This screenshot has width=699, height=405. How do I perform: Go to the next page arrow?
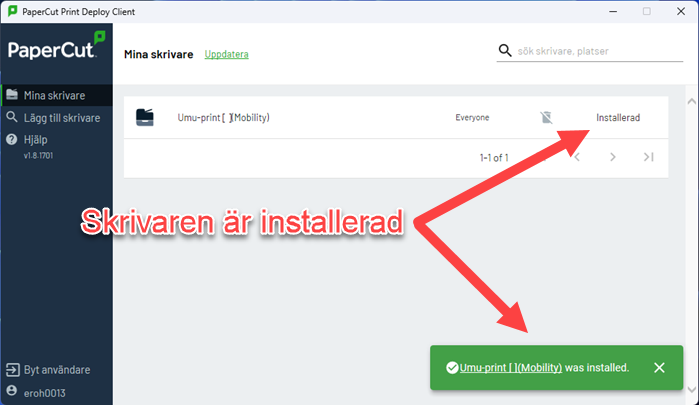tap(613, 157)
